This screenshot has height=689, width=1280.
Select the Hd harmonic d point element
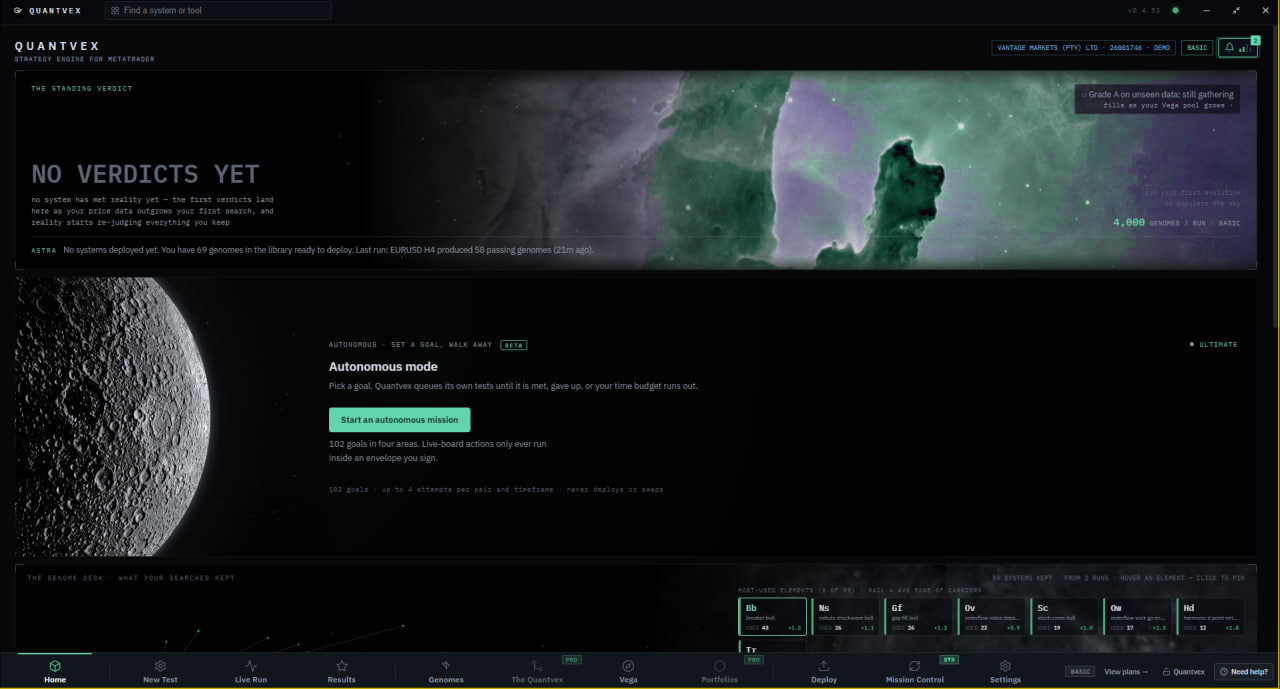[1211, 617]
